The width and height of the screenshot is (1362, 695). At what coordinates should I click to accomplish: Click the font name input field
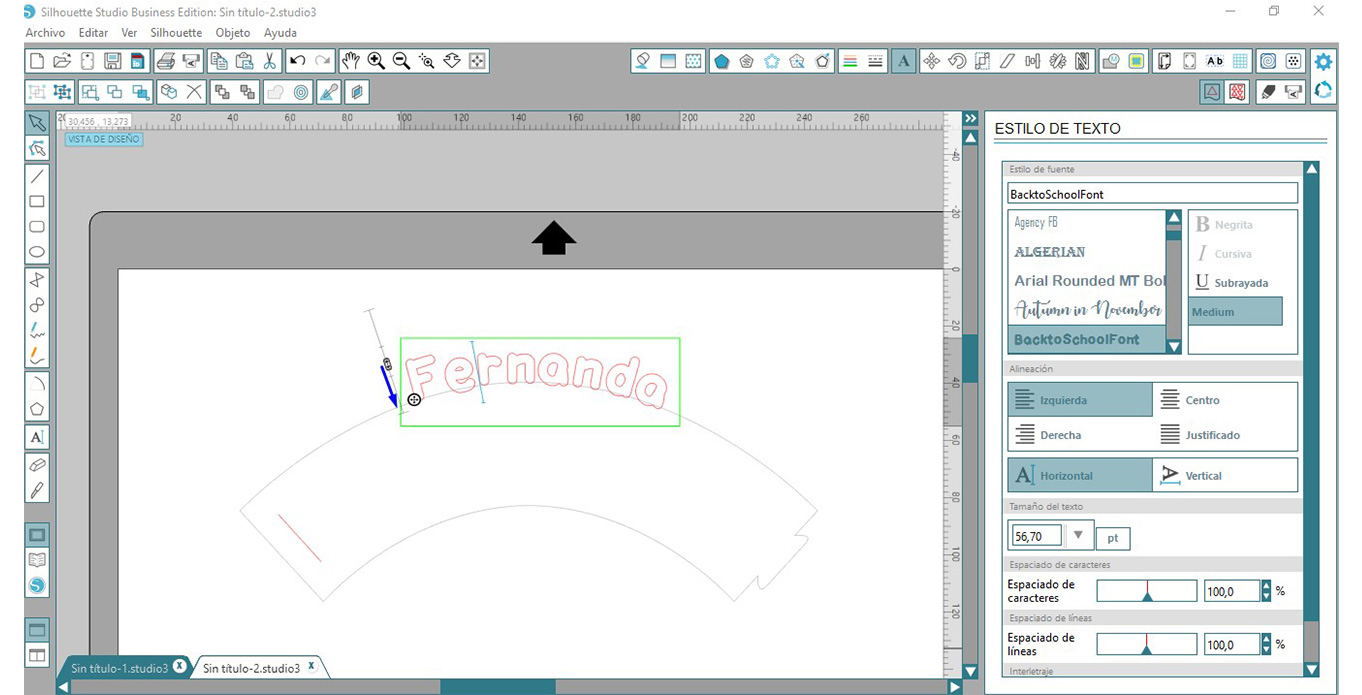[x=1152, y=194]
